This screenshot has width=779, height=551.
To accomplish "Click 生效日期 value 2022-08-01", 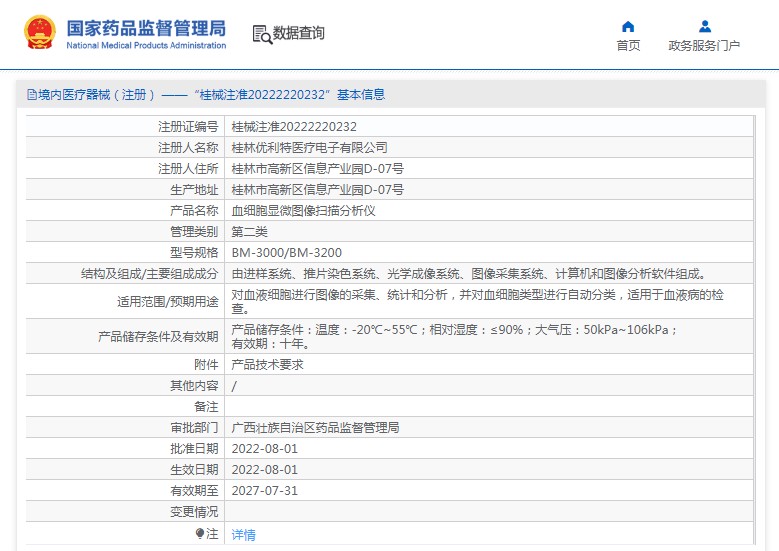I will (x=265, y=470).
